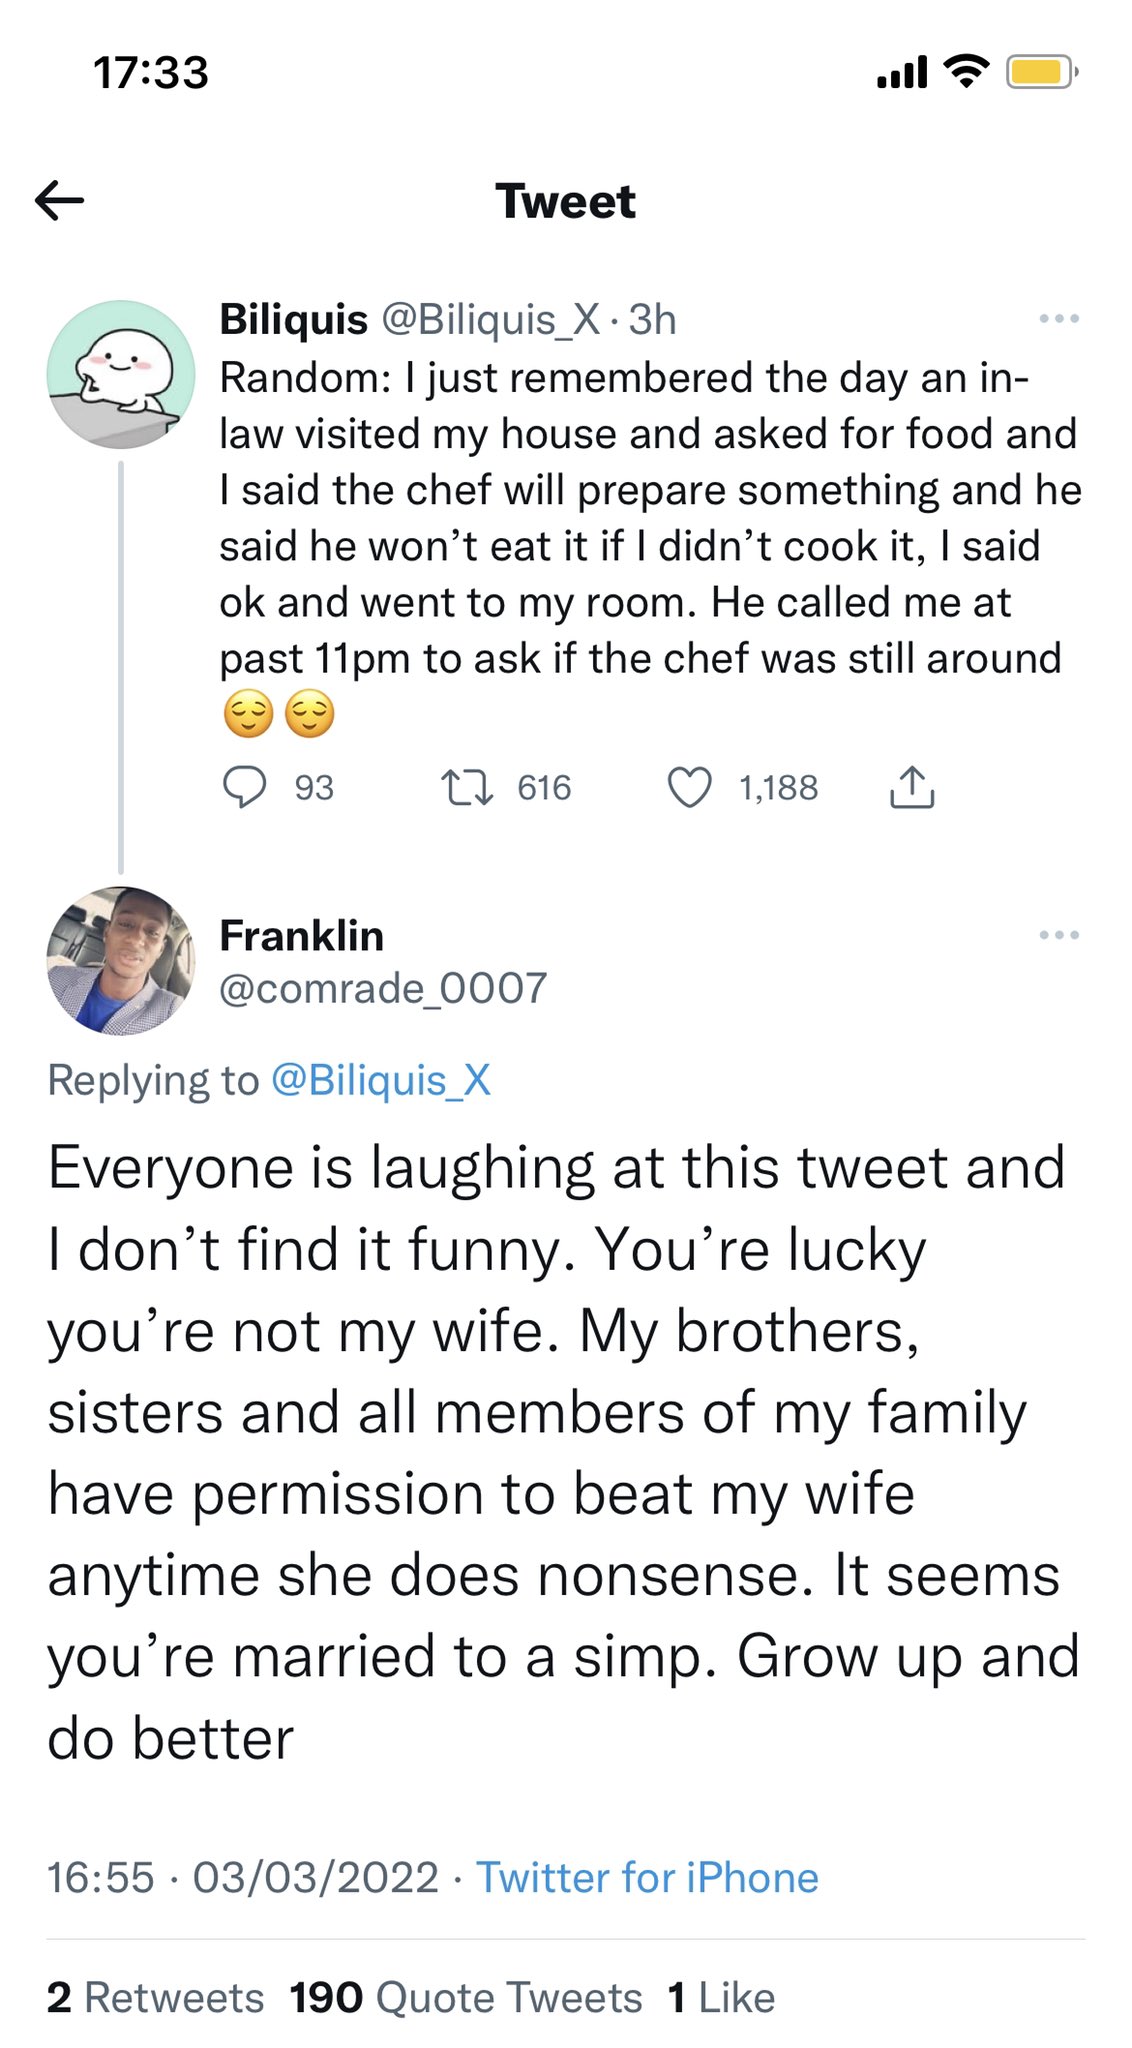Tap the battery icon in status bar
This screenshot has height=2048, width=1132.
point(1041,72)
